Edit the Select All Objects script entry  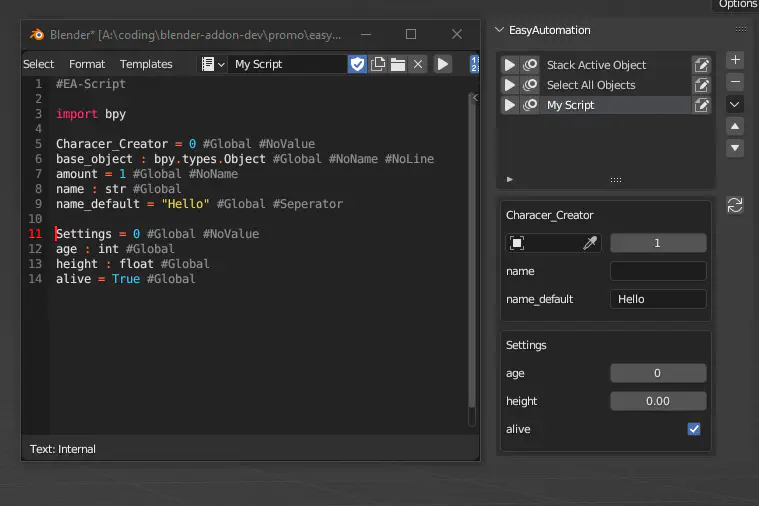coord(702,85)
